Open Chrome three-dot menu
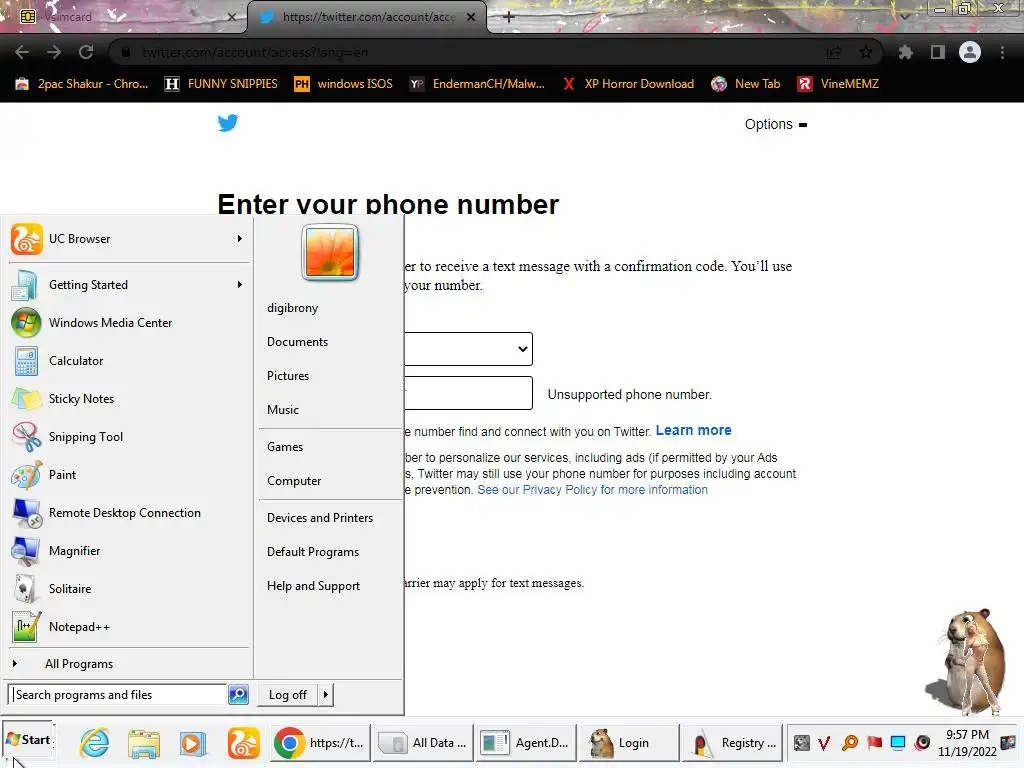This screenshot has height=768, width=1024. [1002, 52]
